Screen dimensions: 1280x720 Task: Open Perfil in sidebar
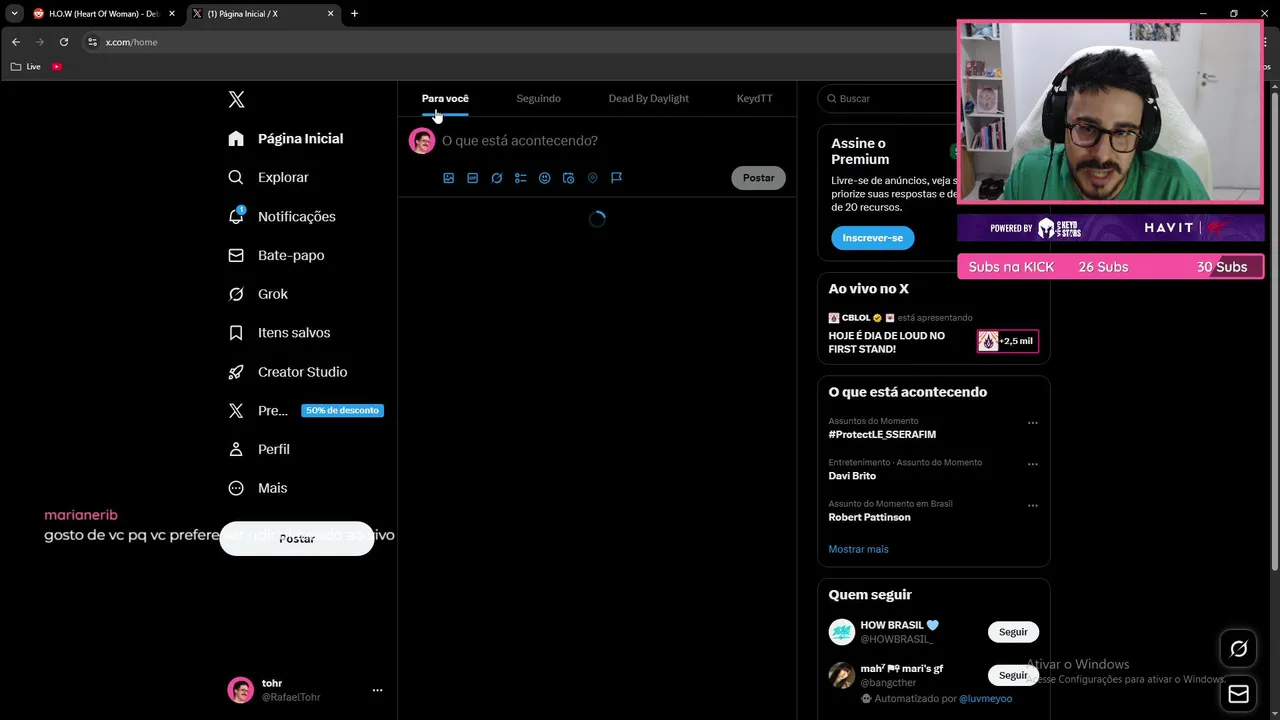click(x=260, y=449)
